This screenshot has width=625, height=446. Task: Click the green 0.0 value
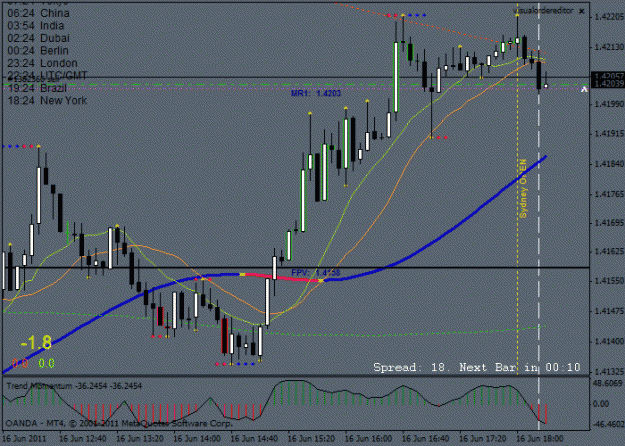click(x=46, y=363)
